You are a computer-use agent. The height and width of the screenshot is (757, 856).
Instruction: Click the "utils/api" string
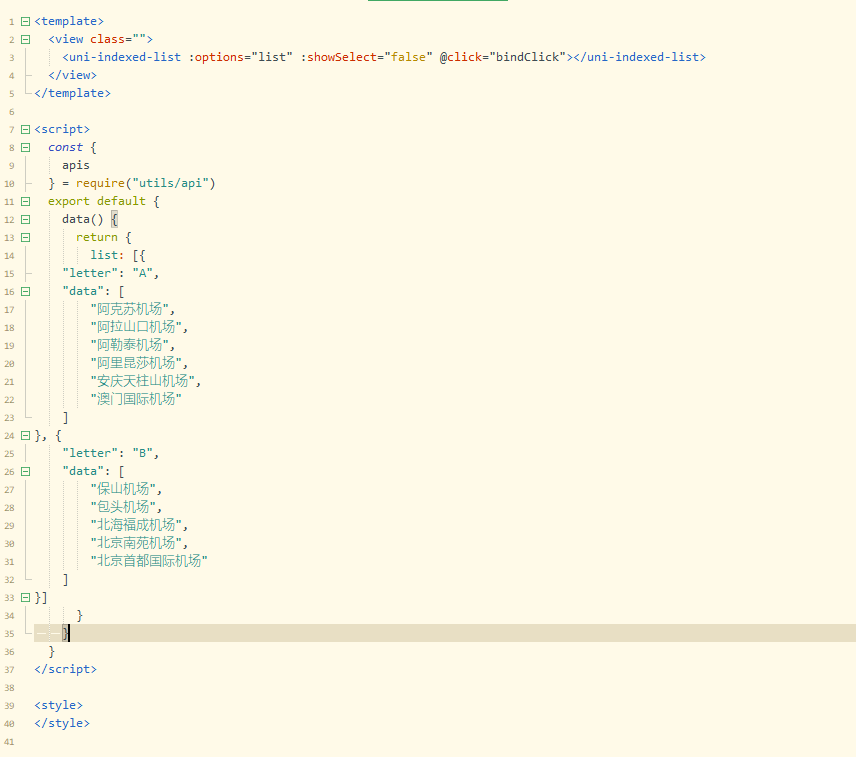[170, 183]
